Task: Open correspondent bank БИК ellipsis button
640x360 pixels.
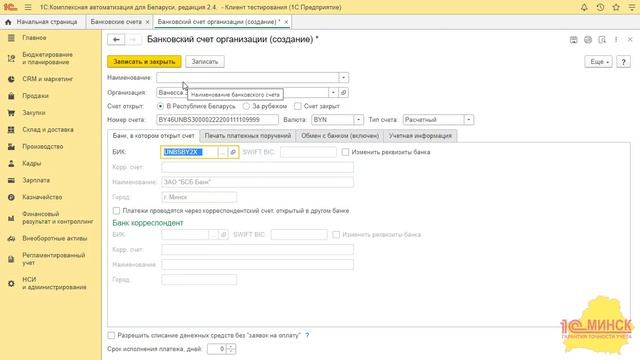Action: tap(213, 235)
